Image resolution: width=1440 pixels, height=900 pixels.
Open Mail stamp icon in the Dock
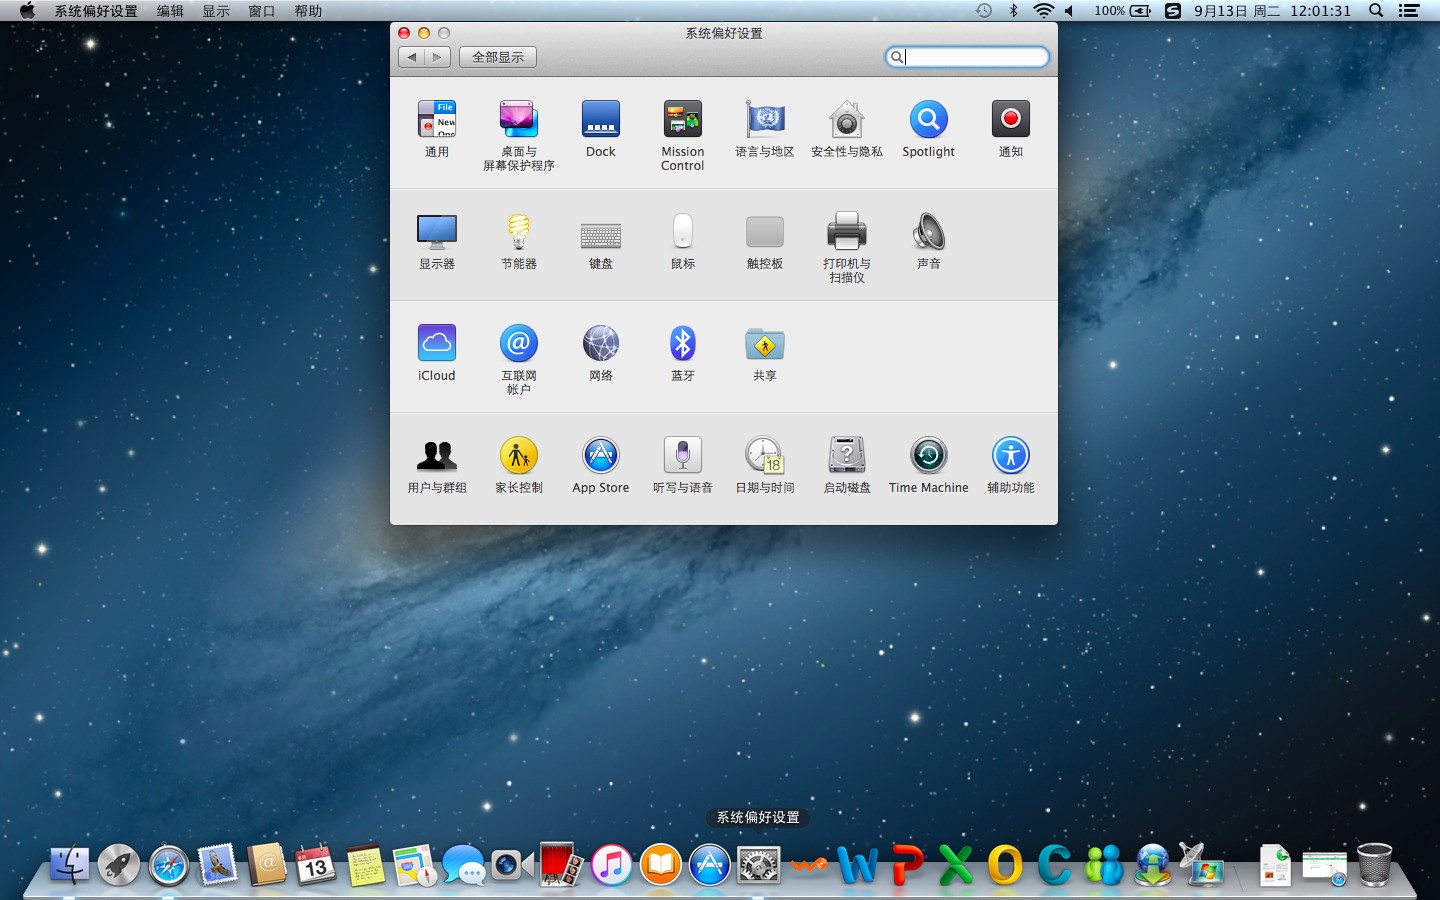(x=217, y=865)
